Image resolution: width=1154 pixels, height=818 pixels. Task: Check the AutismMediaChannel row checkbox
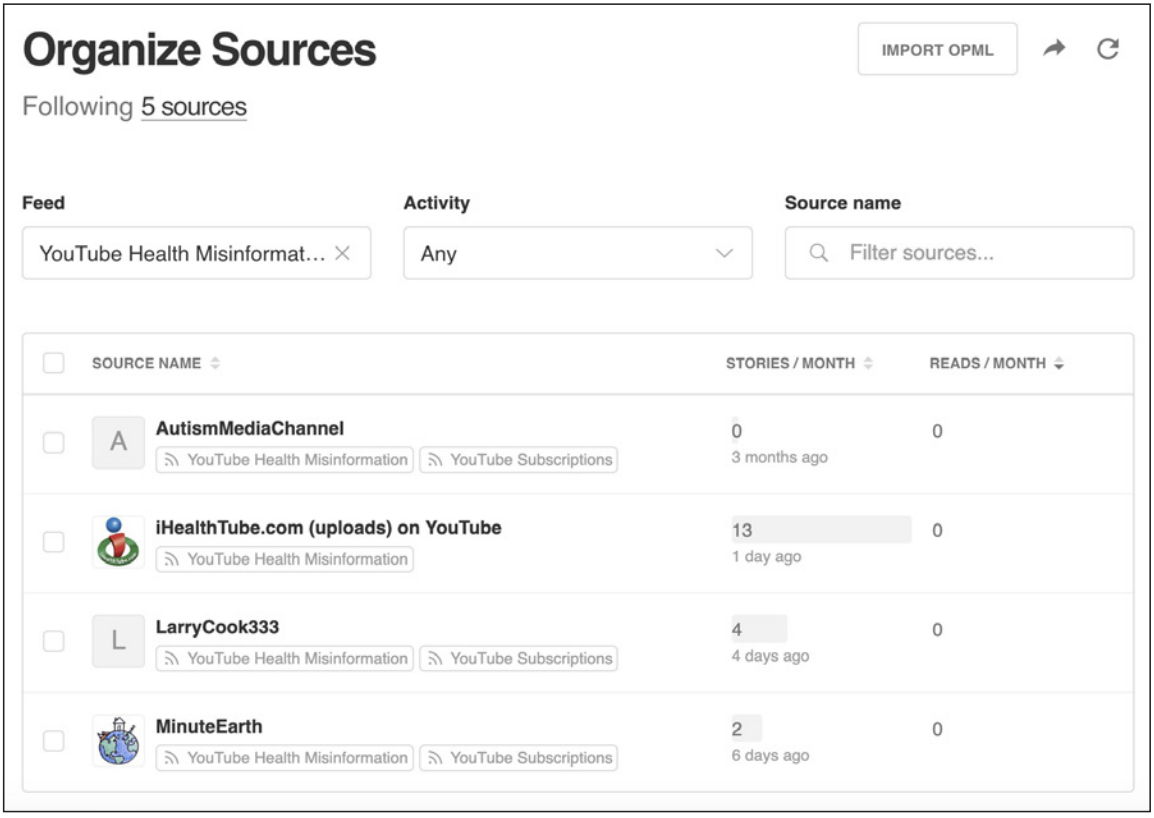54,443
